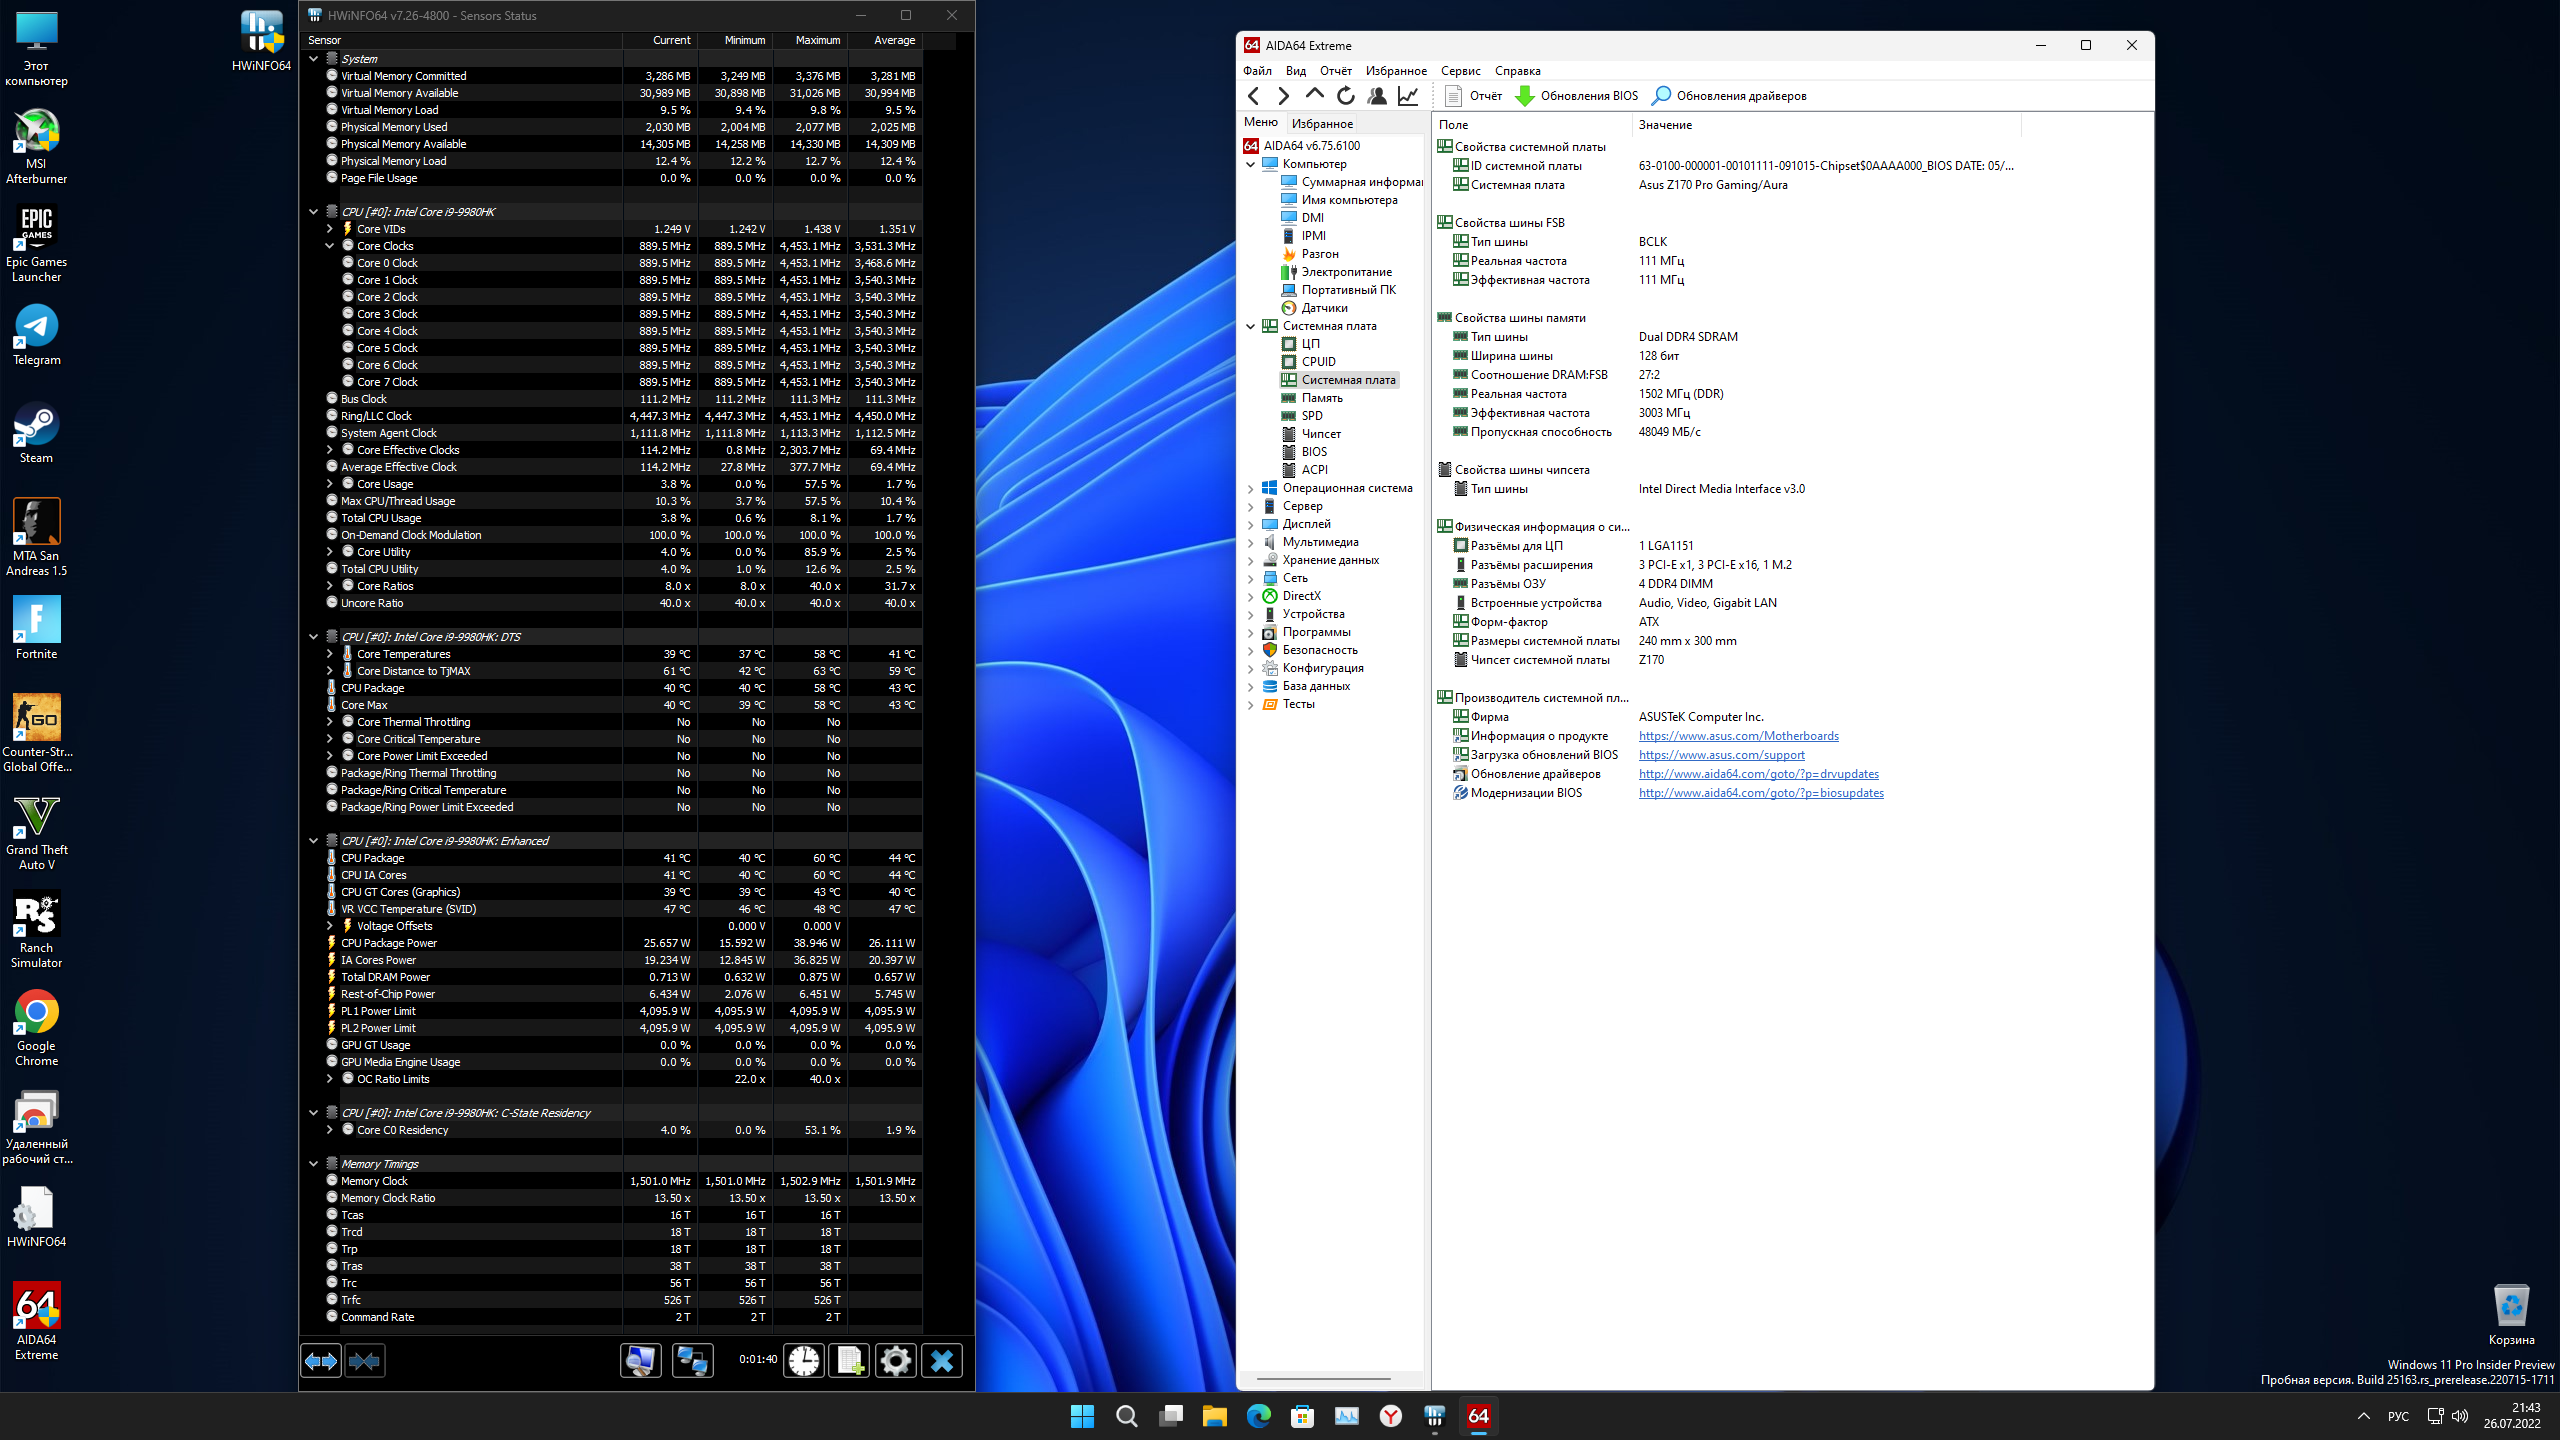The width and height of the screenshot is (2560, 1440).
Task: Click the expand columns arrows button
Action: coord(321,1360)
